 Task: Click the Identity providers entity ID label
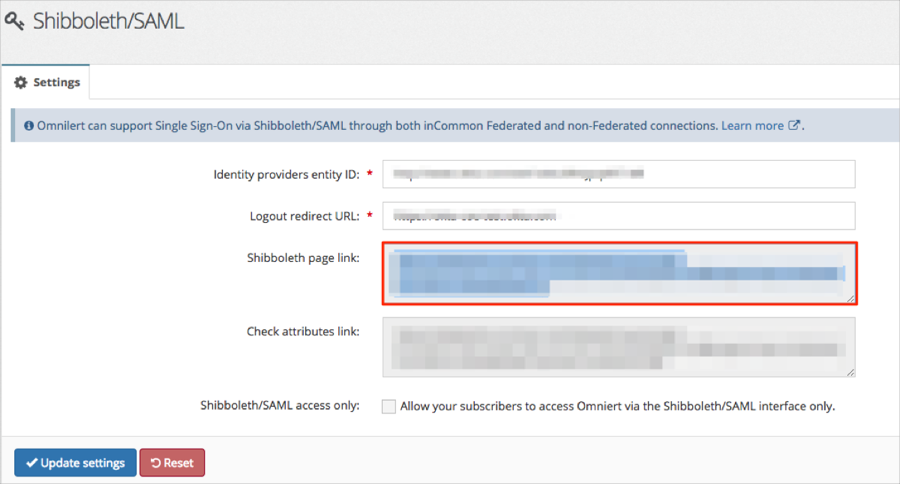(x=286, y=175)
